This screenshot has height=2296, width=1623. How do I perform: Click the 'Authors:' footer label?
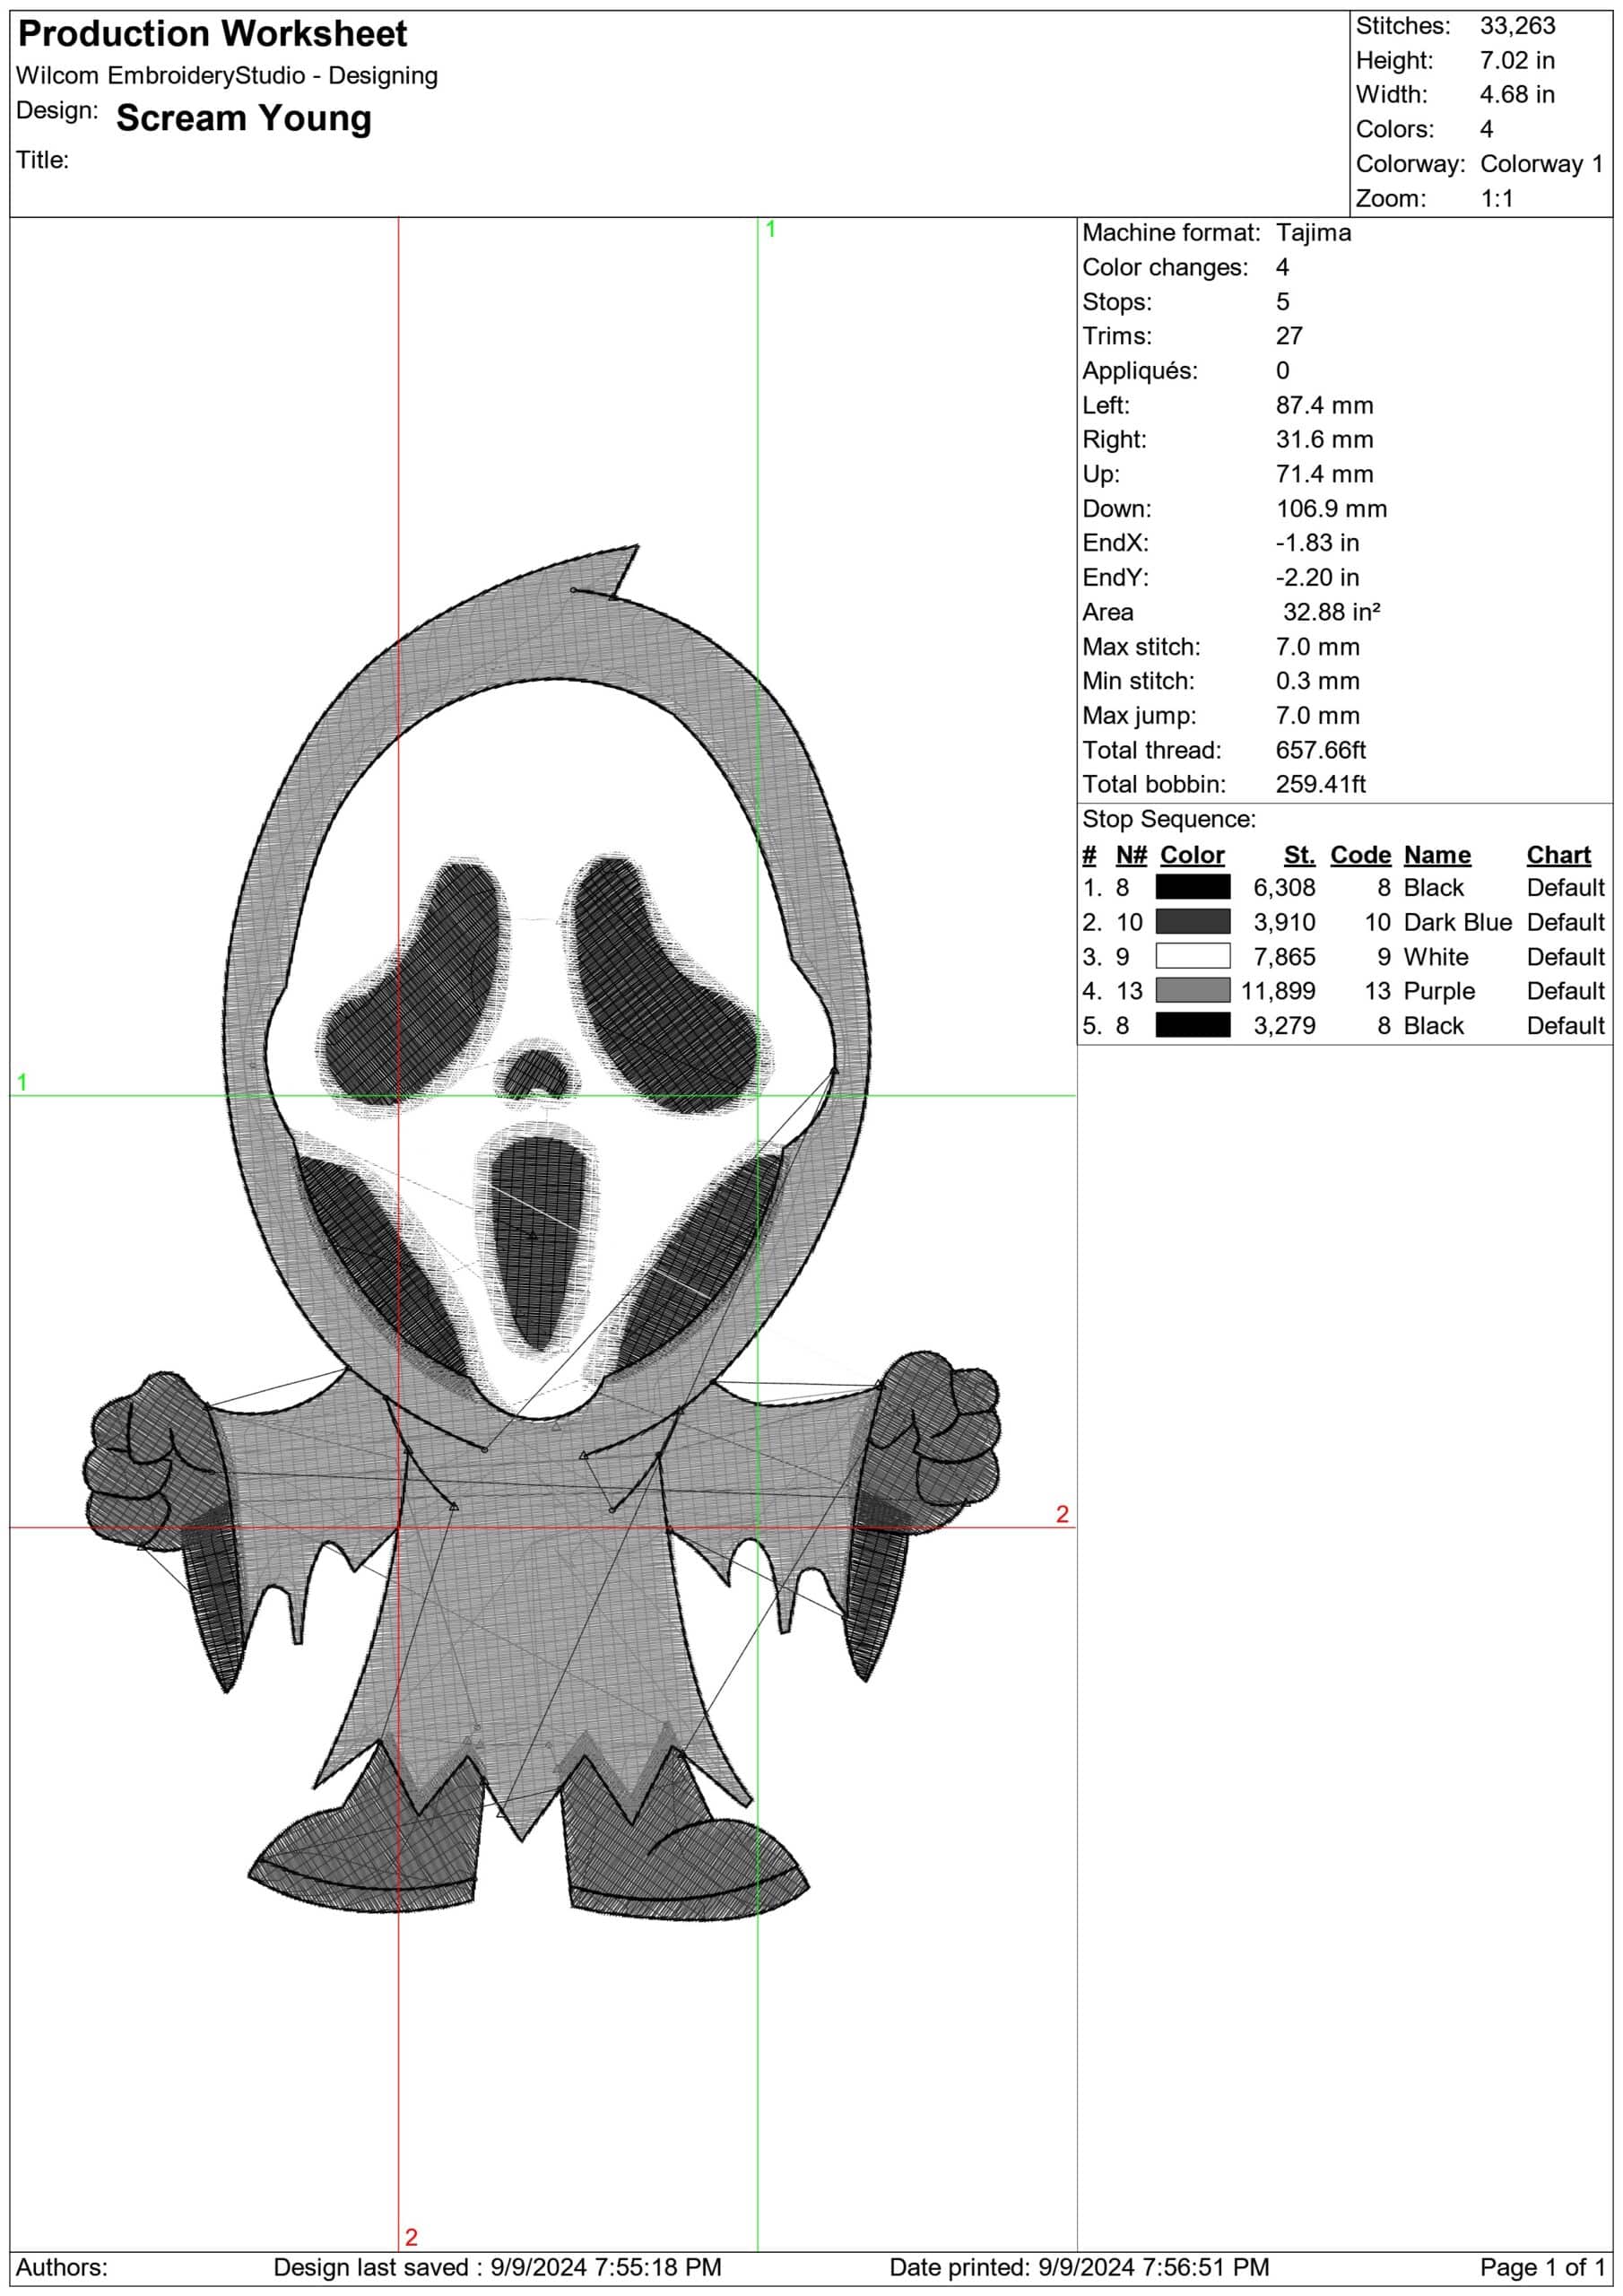click(x=62, y=2267)
